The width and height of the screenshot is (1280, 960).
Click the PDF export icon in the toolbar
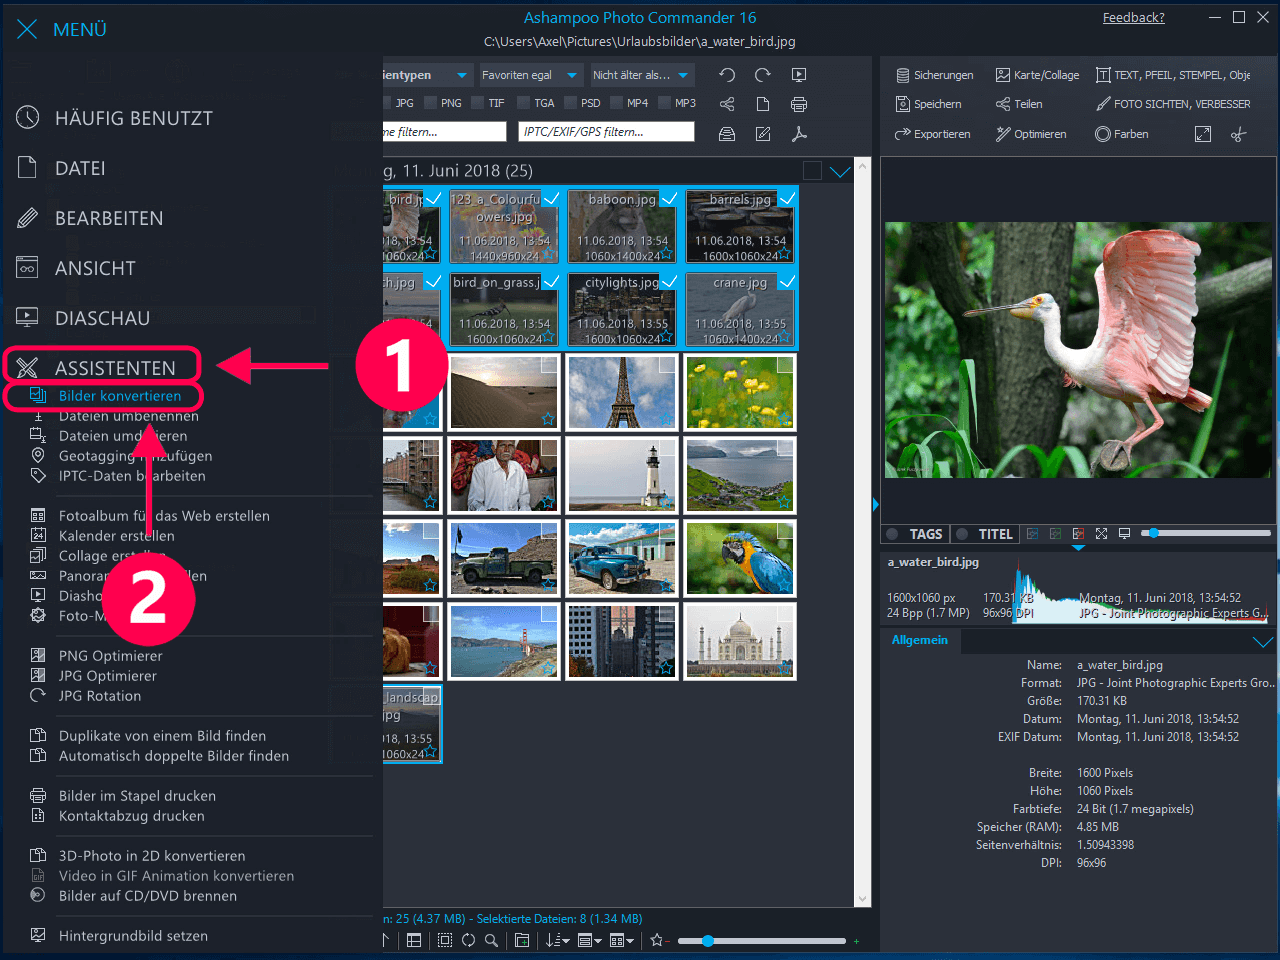(x=799, y=134)
